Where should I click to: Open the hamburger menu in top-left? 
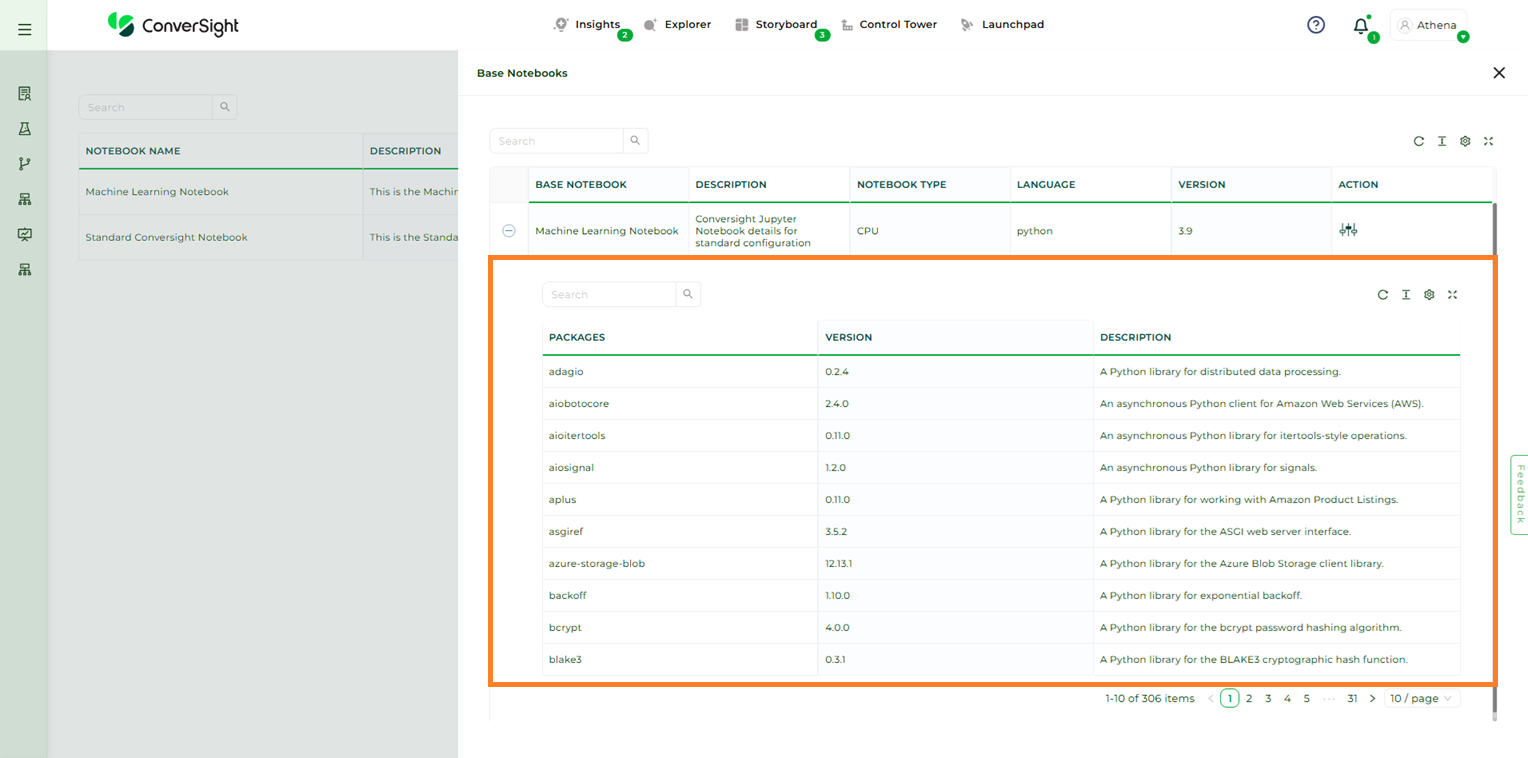(25, 30)
